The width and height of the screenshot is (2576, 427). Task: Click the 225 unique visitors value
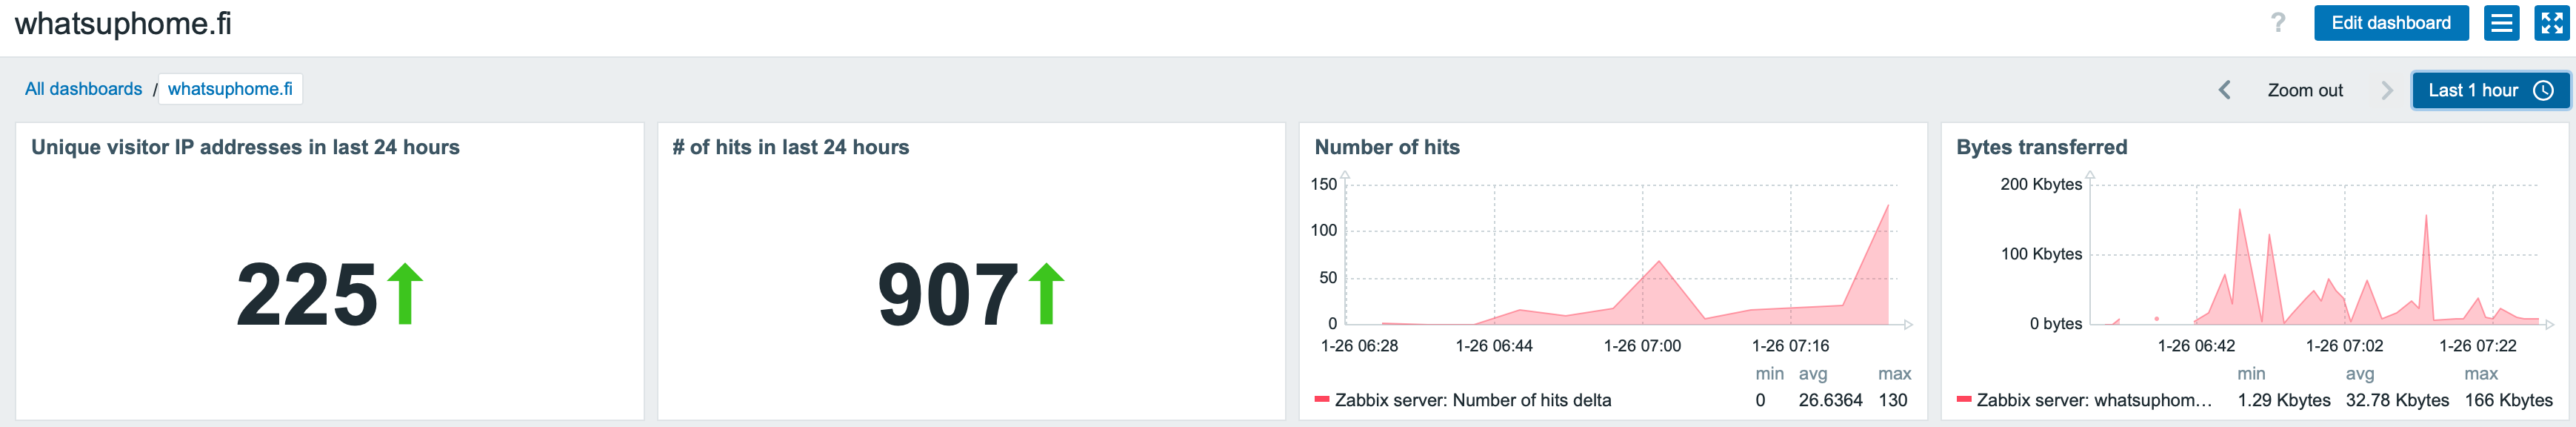(307, 294)
